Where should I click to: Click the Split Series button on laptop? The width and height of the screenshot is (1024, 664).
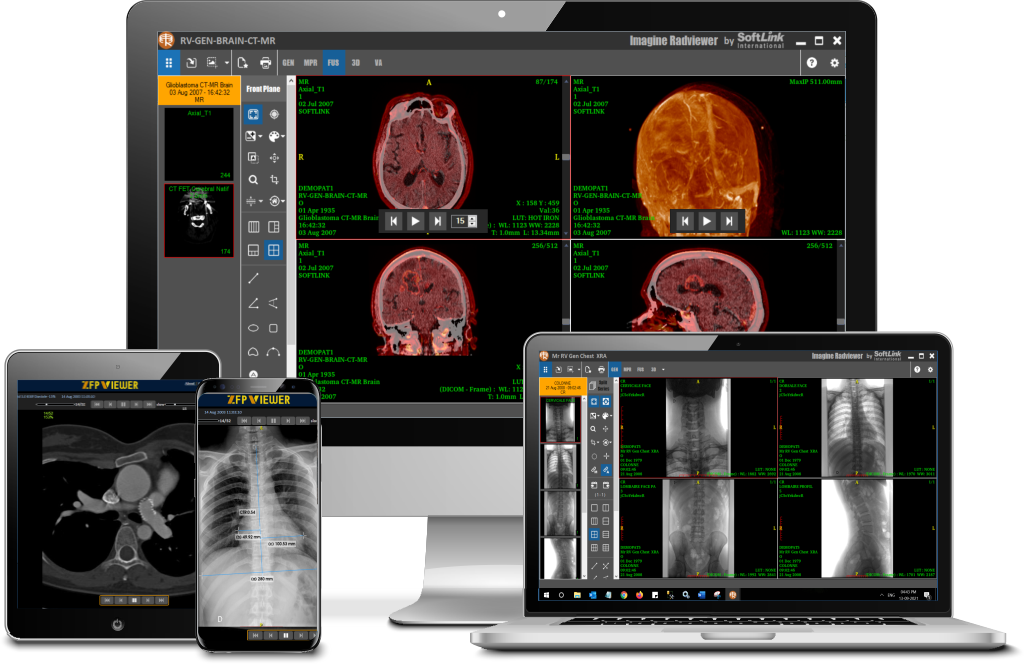click(602, 385)
